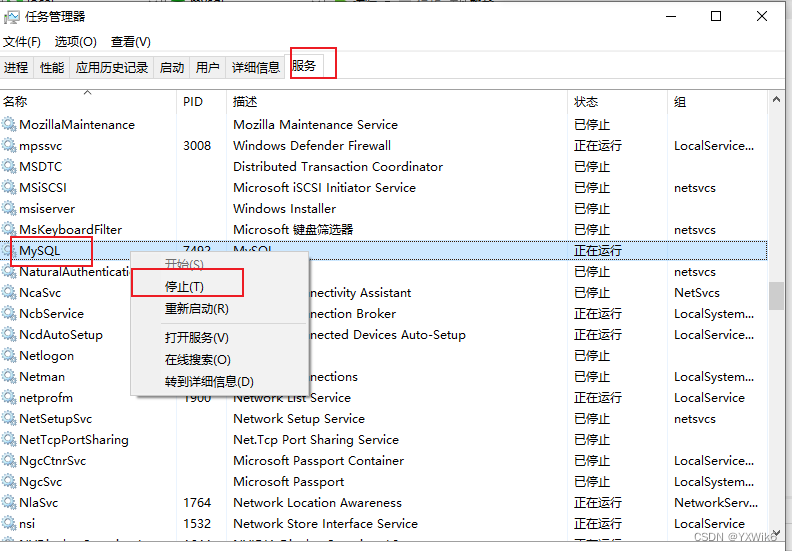Choose 在线搜索(O) in the context menu
Viewport: 792px width, 551px height.
coord(219,360)
